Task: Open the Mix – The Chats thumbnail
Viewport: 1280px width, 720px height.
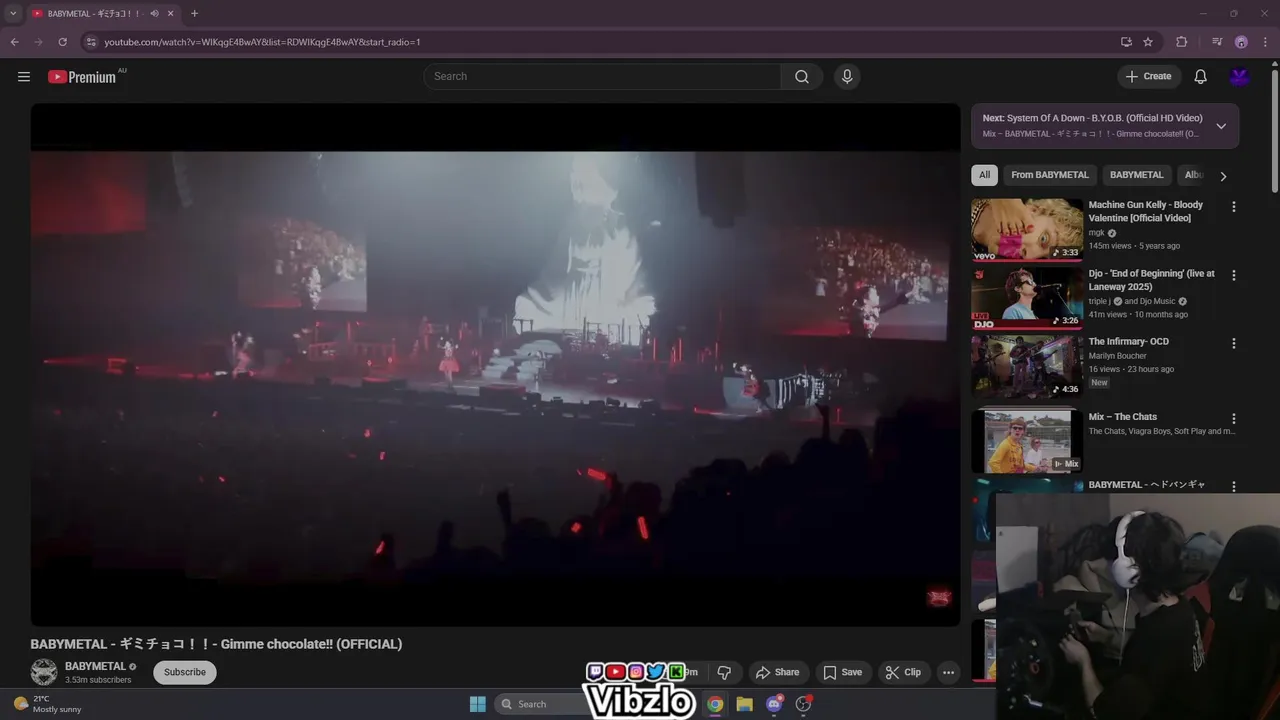Action: 1027,441
